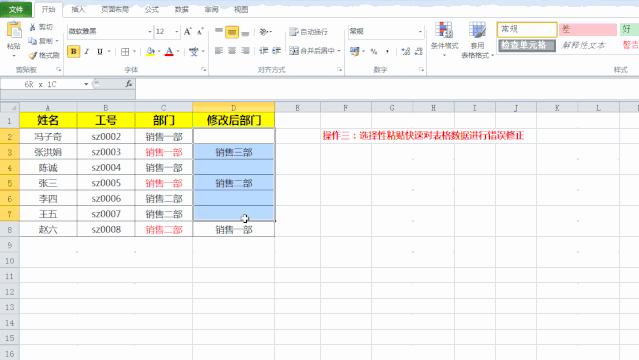This screenshot has width=639, height=360.
Task: Open the font name combo box
Action: (110, 31)
